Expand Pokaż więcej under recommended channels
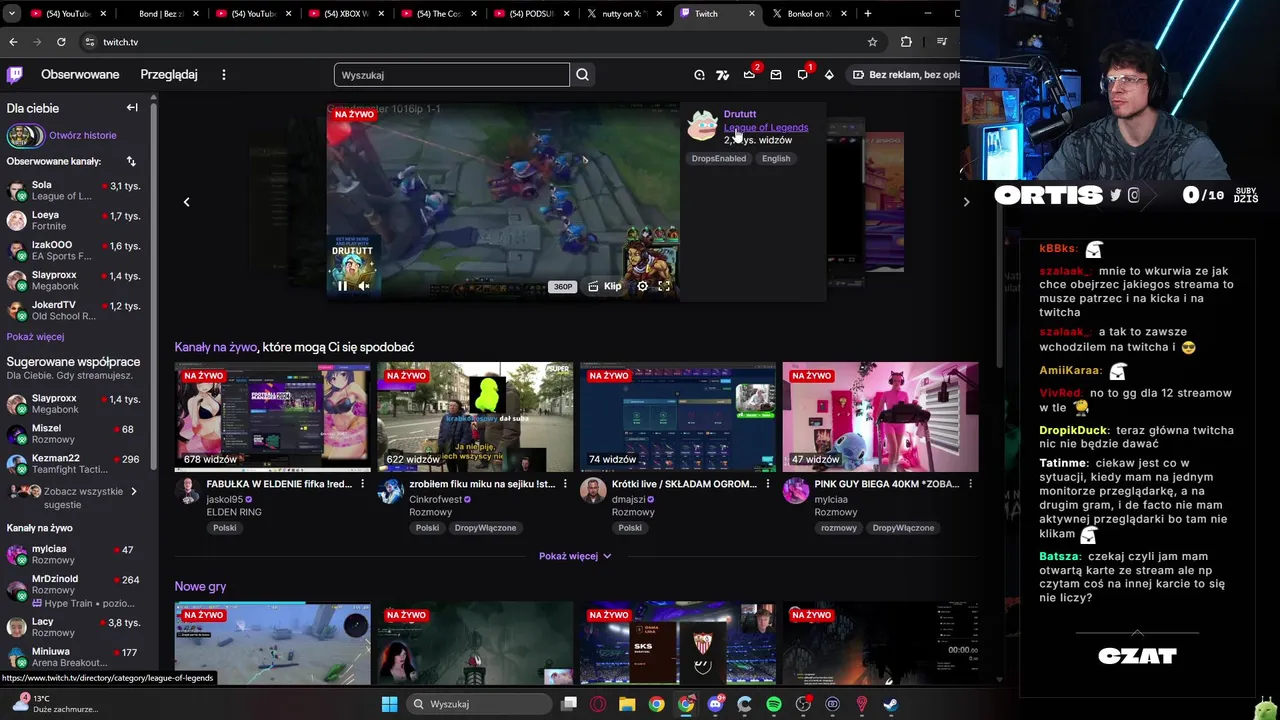1280x720 pixels. click(575, 556)
